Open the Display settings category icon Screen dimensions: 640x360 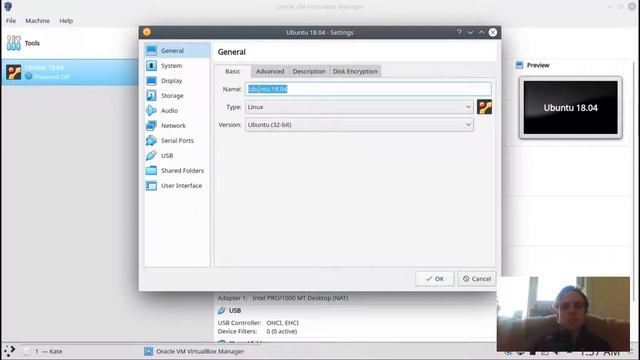[151, 81]
